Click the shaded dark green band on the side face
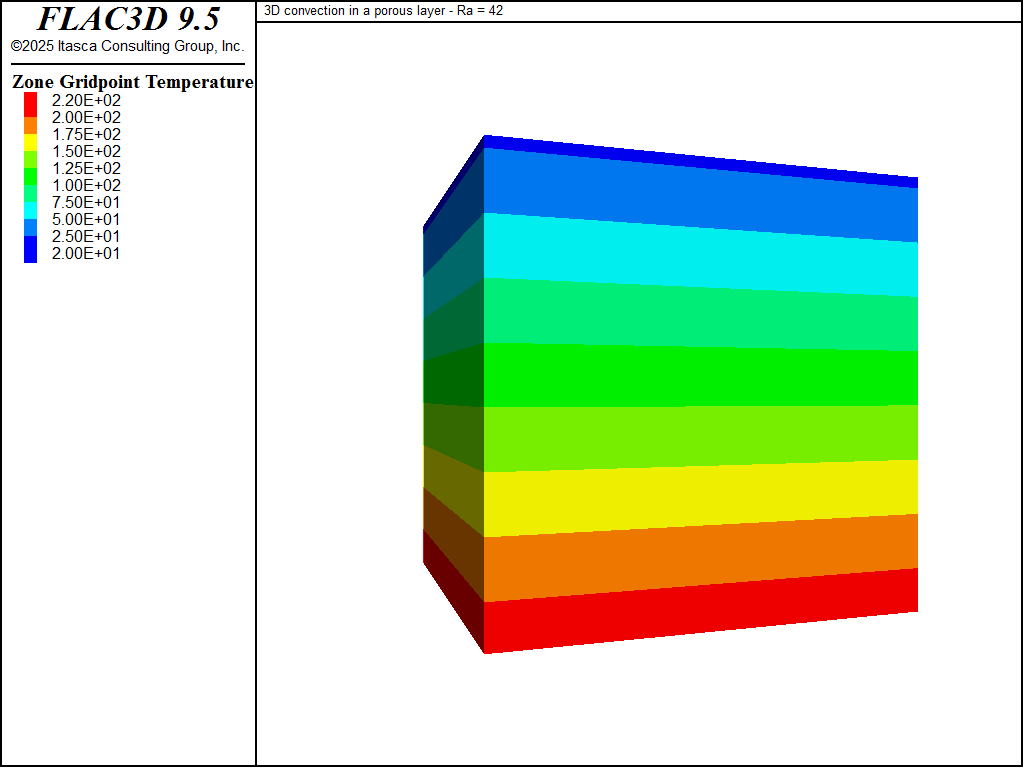 click(x=454, y=379)
